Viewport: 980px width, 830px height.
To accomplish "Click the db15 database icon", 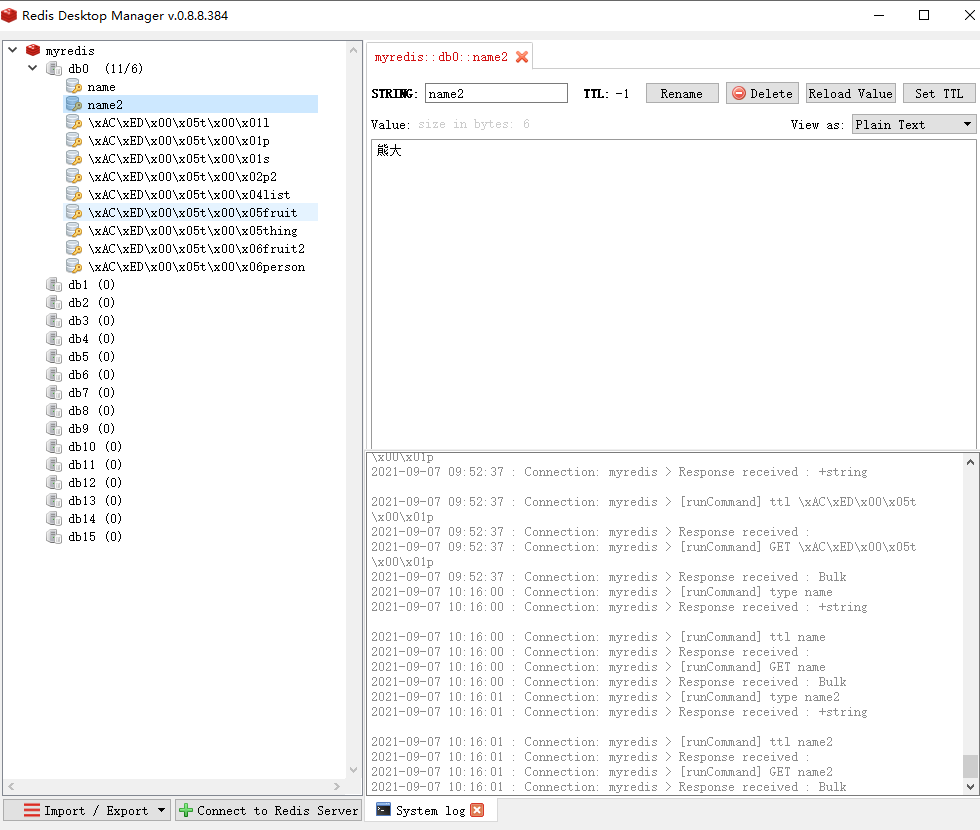I will pos(54,537).
